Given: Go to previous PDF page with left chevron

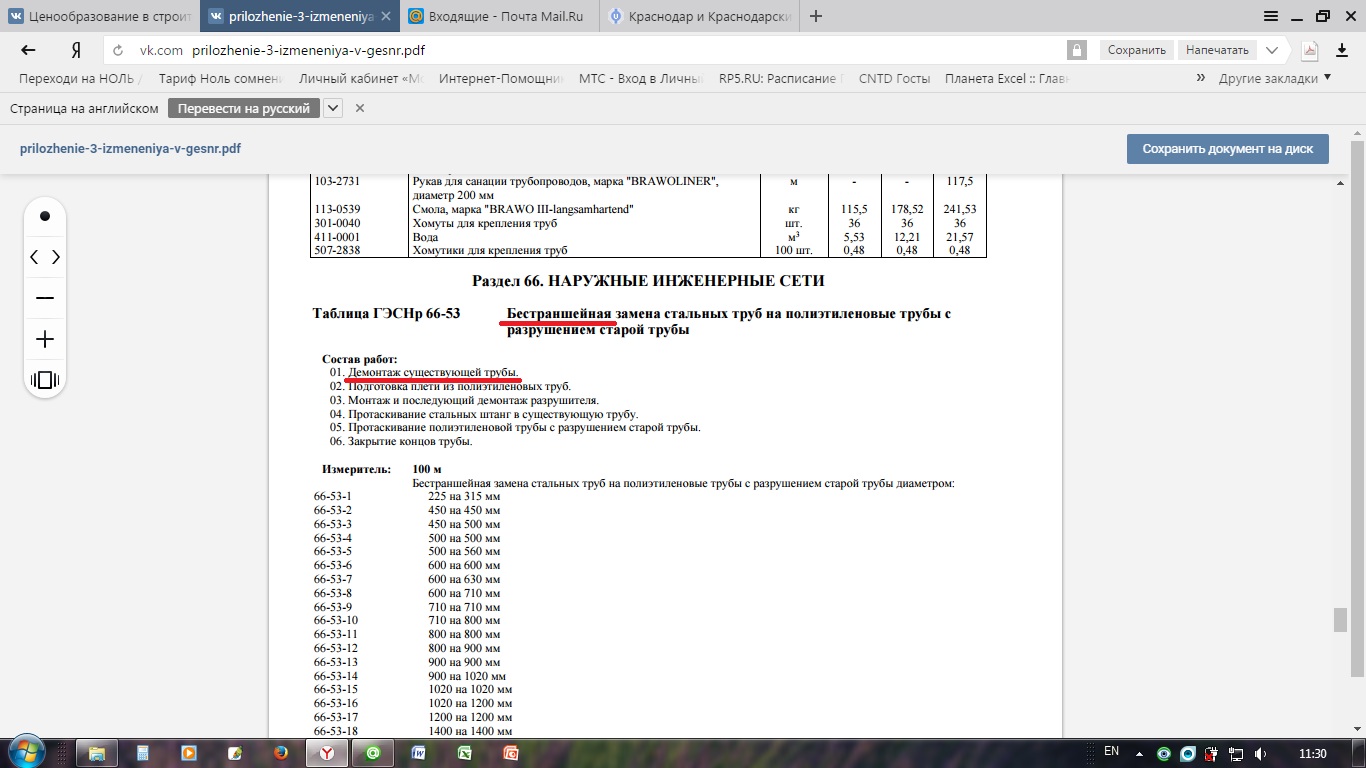Looking at the screenshot, I should (34, 257).
